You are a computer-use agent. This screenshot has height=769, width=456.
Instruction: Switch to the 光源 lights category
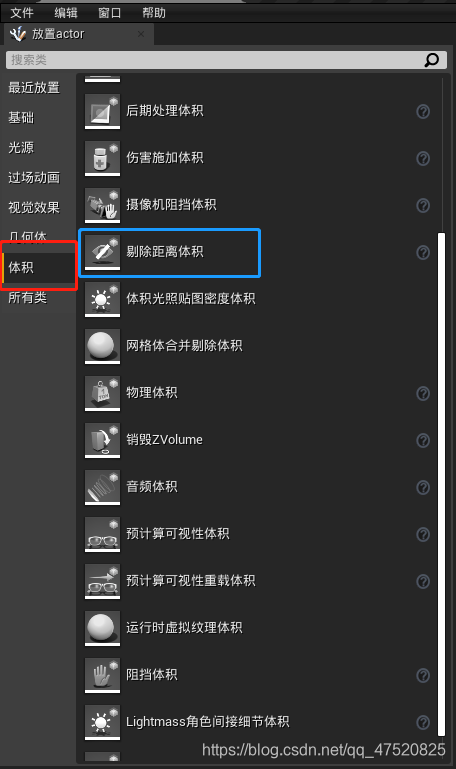21,147
